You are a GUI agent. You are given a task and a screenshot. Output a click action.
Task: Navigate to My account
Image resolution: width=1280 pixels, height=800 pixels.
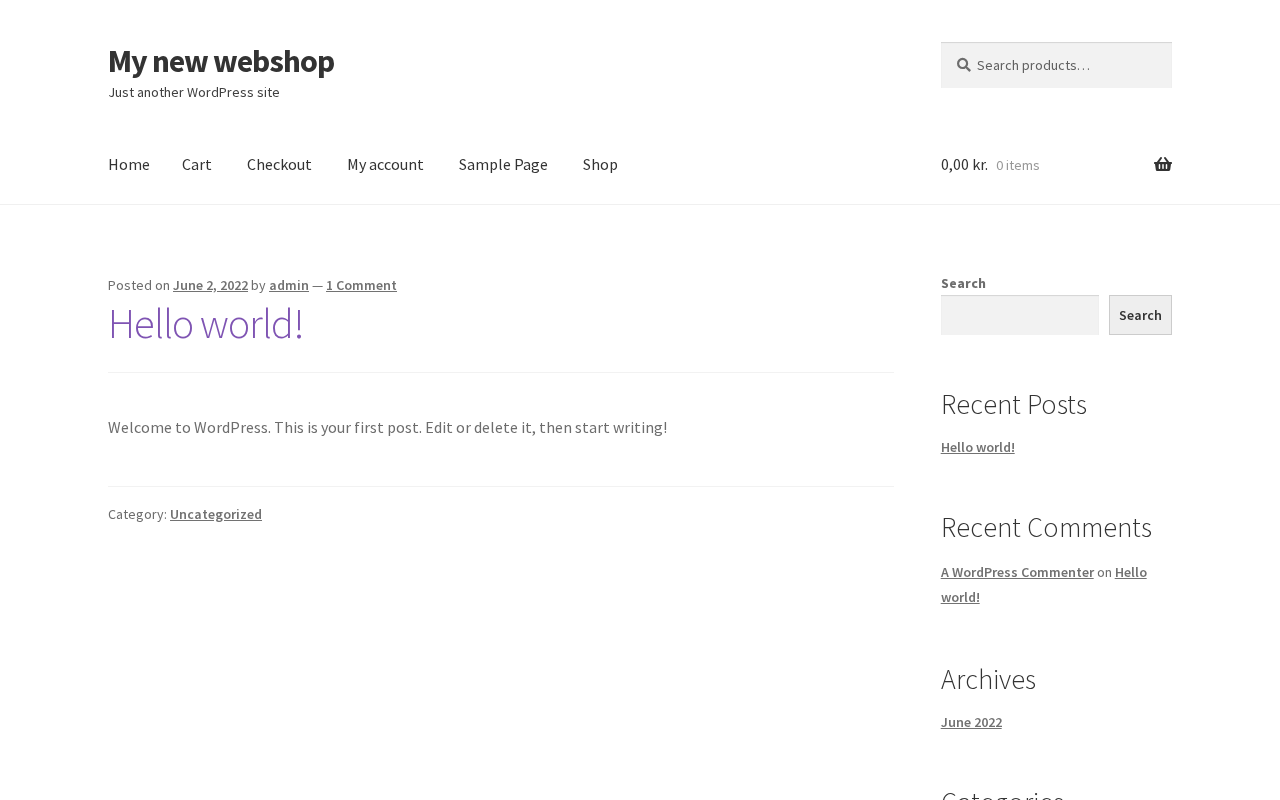pyautogui.click(x=385, y=165)
